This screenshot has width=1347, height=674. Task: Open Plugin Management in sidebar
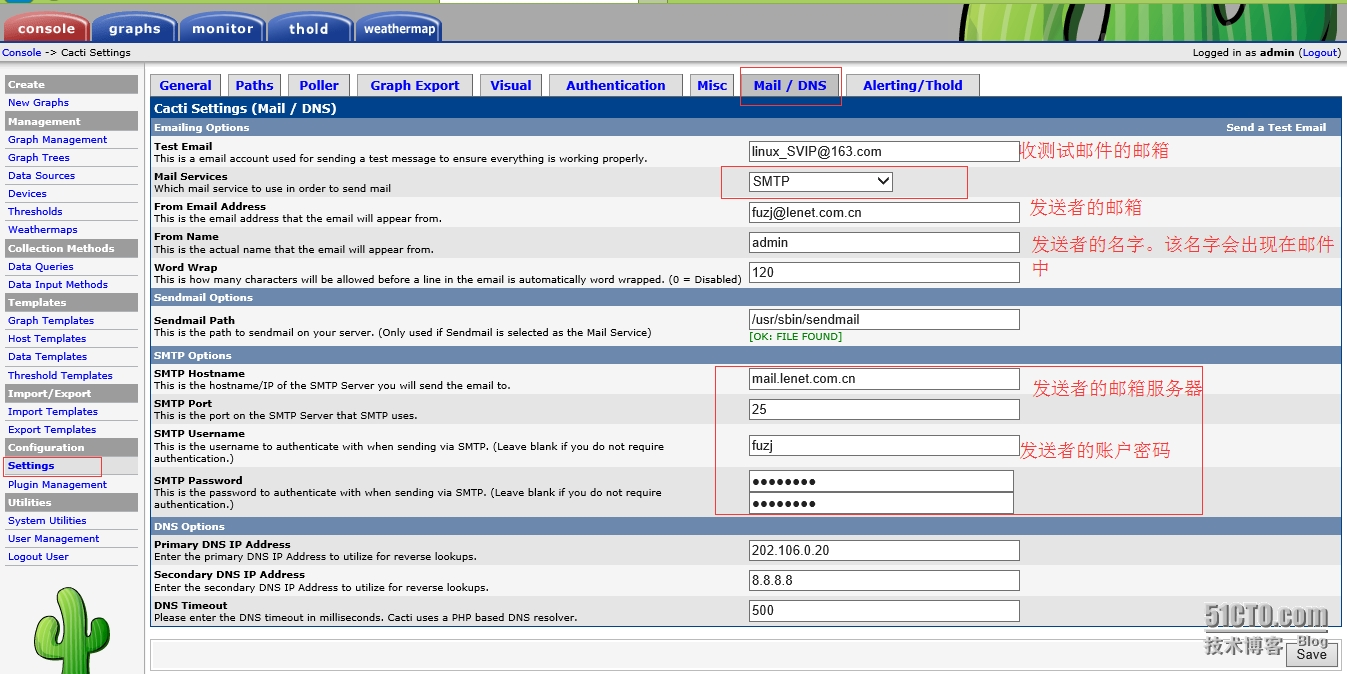57,484
